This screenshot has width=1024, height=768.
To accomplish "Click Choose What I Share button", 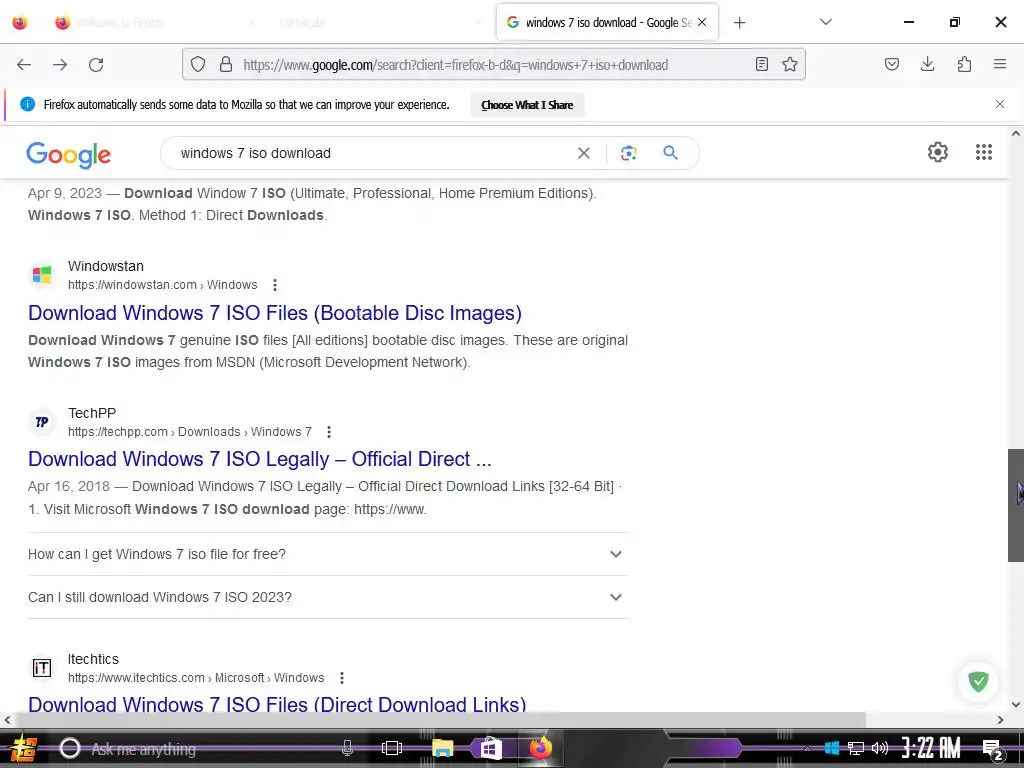I will (x=527, y=105).
